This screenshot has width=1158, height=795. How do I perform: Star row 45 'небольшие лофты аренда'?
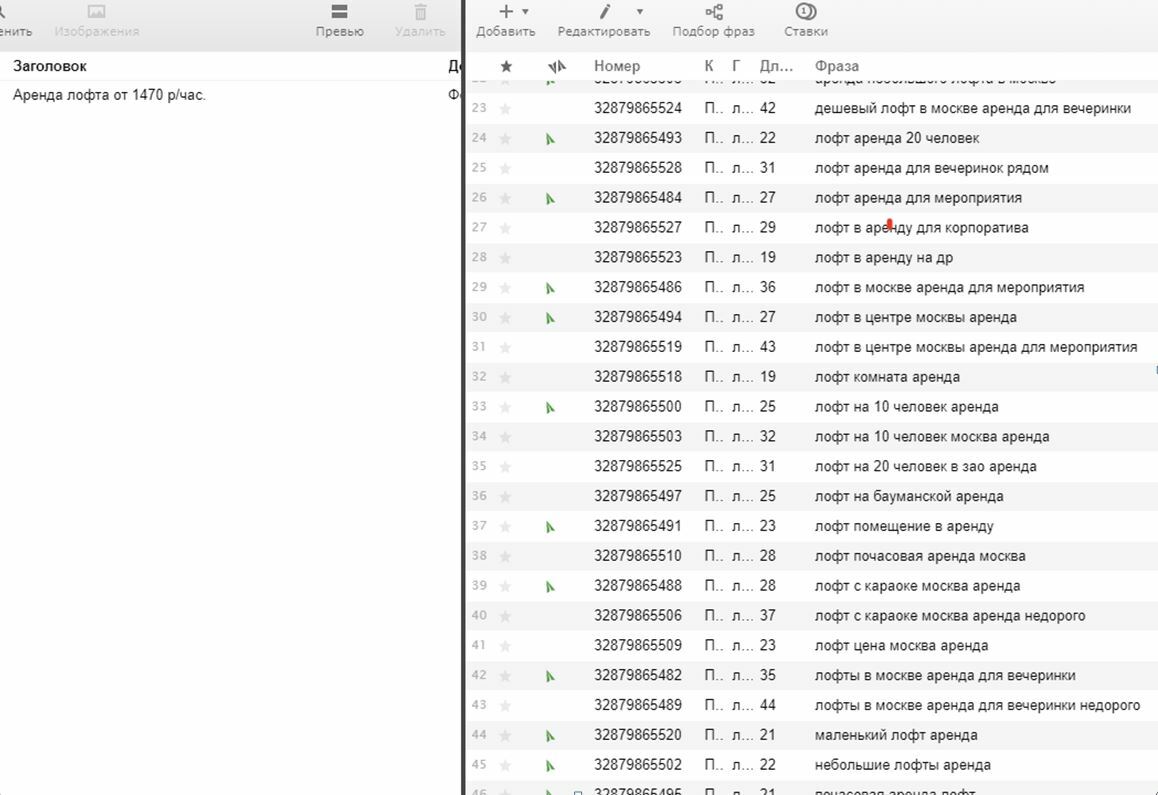tap(505, 765)
